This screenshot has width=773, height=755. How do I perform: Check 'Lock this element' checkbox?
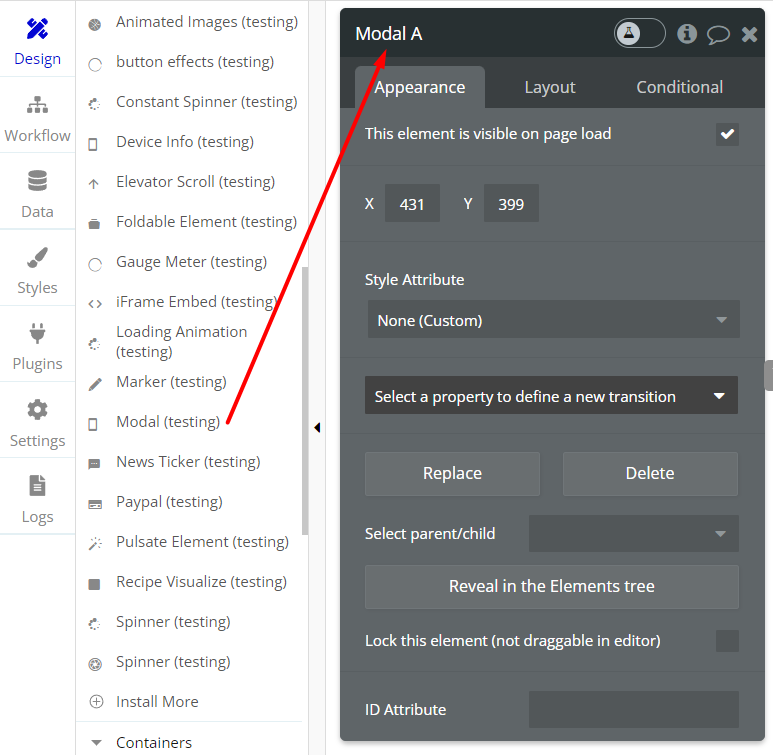coord(727,641)
